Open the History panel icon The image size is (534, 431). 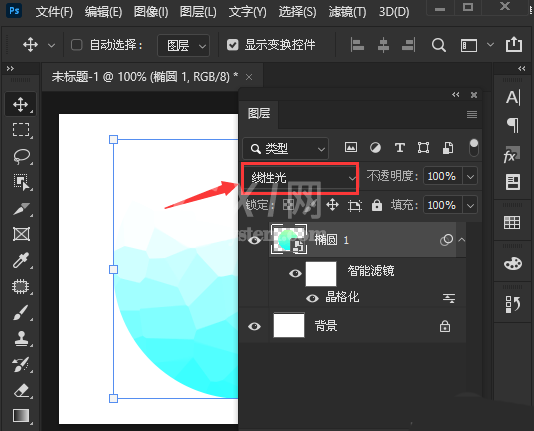(x=513, y=304)
